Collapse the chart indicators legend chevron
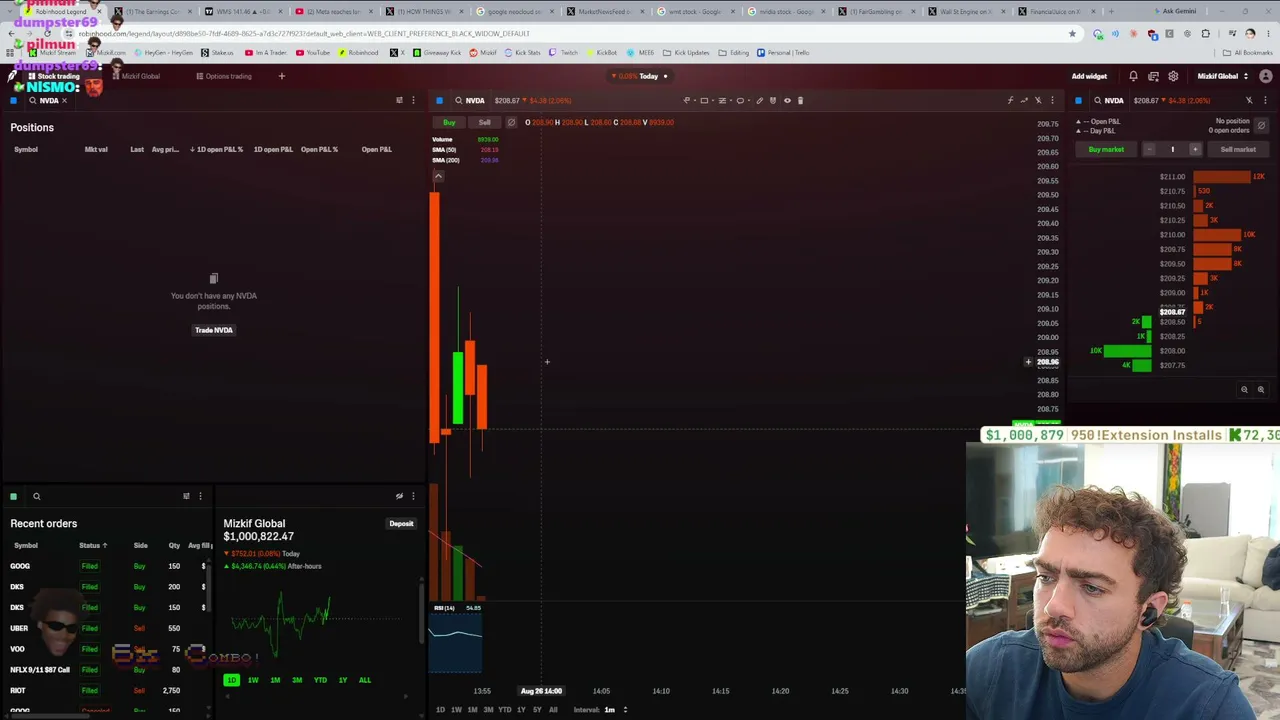Viewport: 1280px width, 720px height. tap(438, 176)
